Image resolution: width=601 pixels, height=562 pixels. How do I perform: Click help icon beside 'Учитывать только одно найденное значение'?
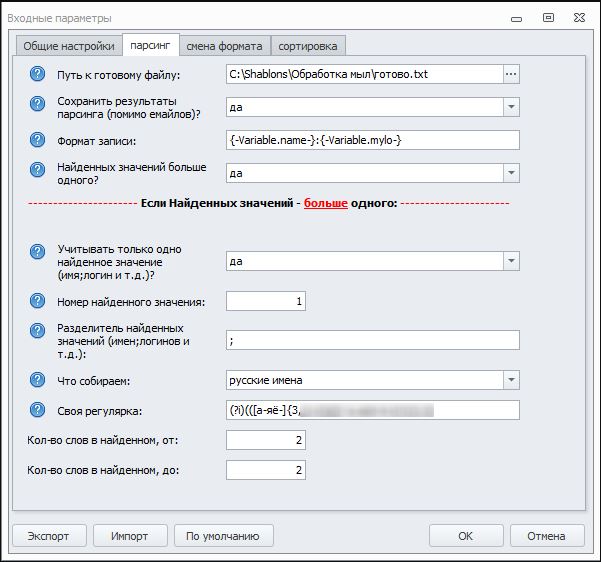38,251
